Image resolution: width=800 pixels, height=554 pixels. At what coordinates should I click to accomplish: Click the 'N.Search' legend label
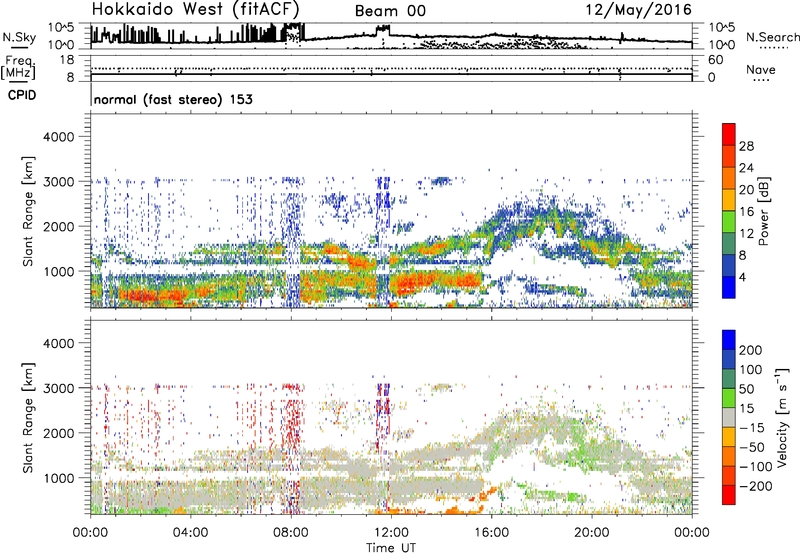[x=772, y=37]
